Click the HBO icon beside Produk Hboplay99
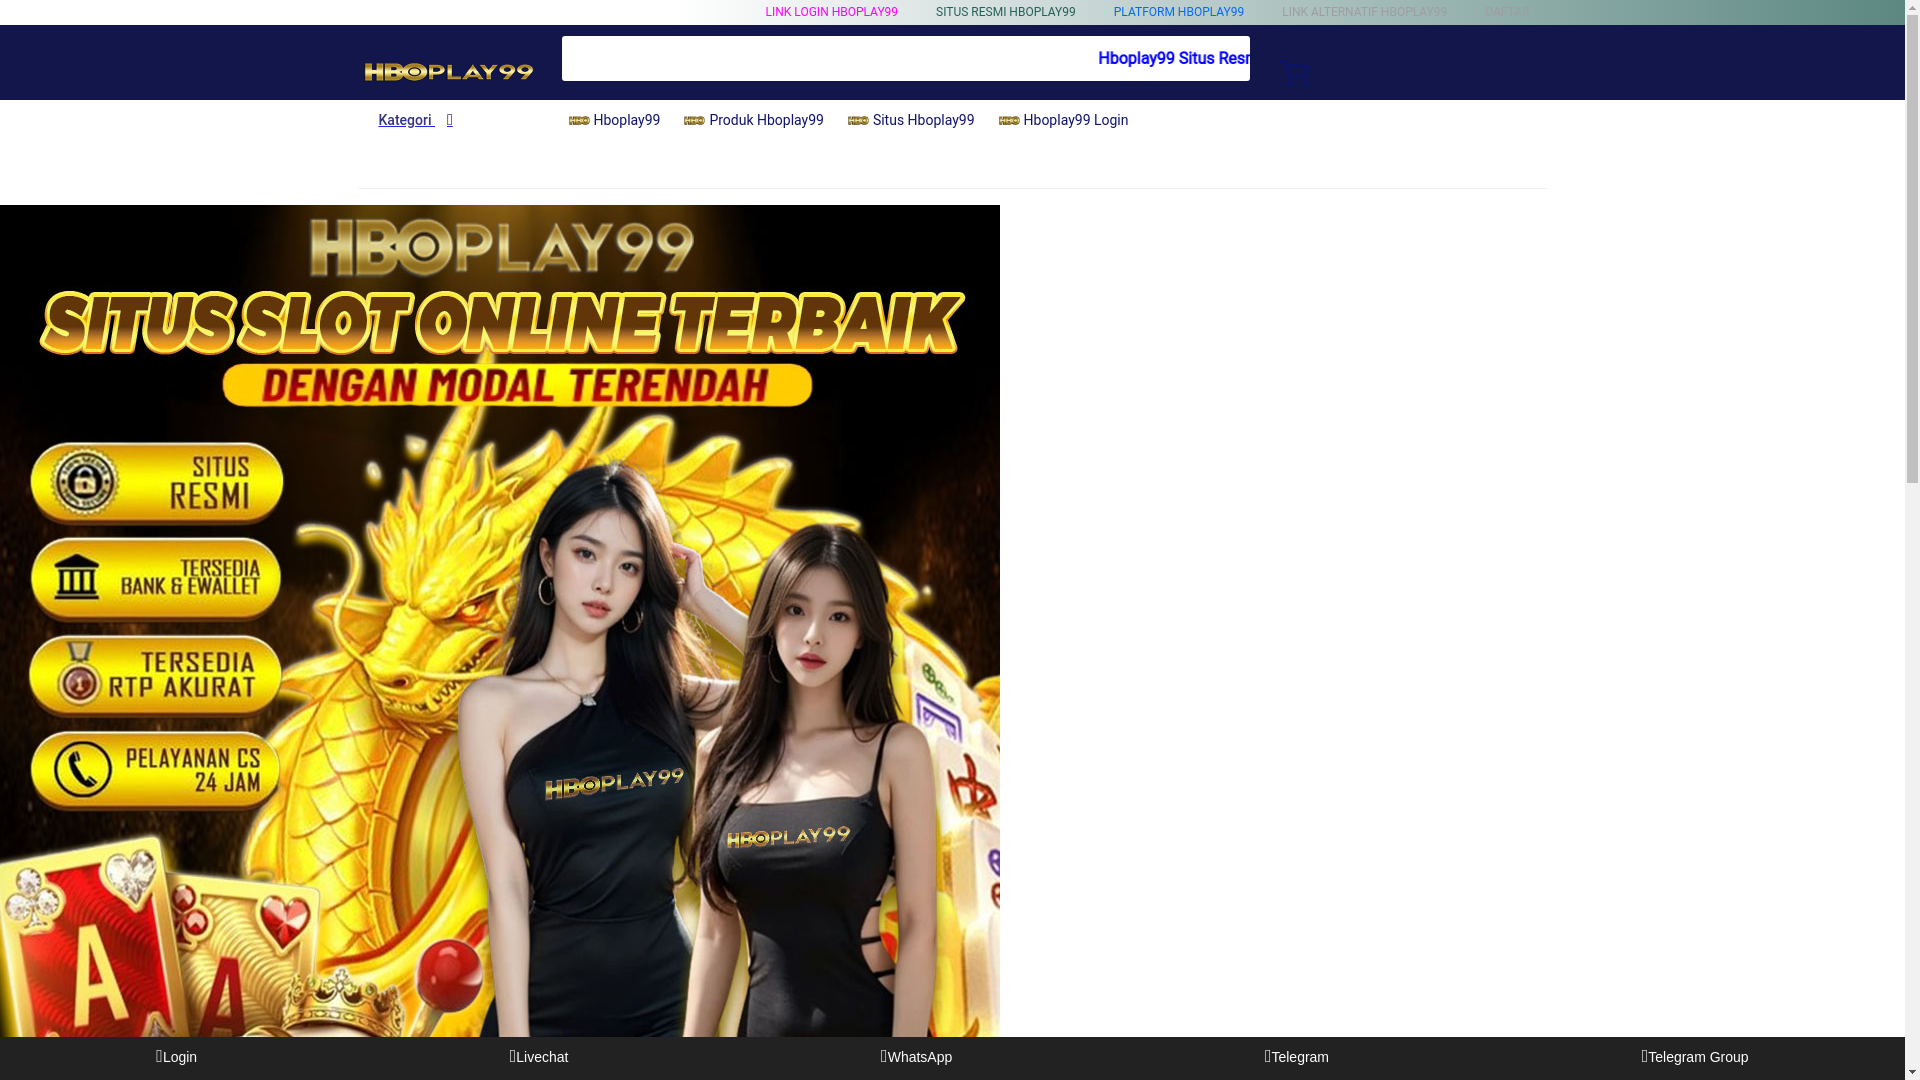This screenshot has height=1080, width=1920. pos(694,121)
